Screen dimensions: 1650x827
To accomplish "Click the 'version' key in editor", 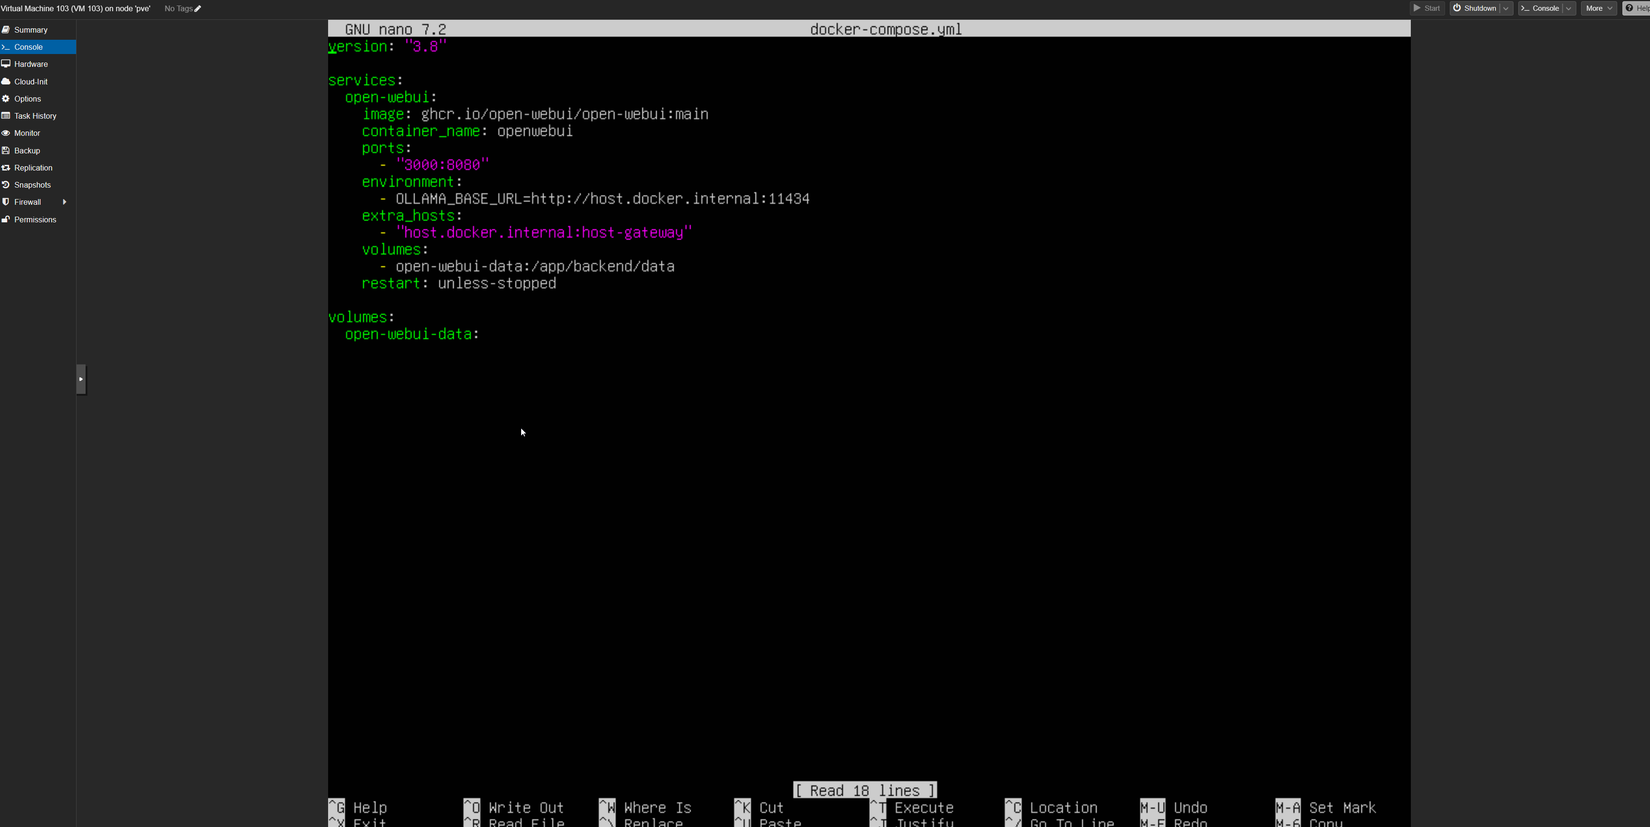I will [358, 47].
